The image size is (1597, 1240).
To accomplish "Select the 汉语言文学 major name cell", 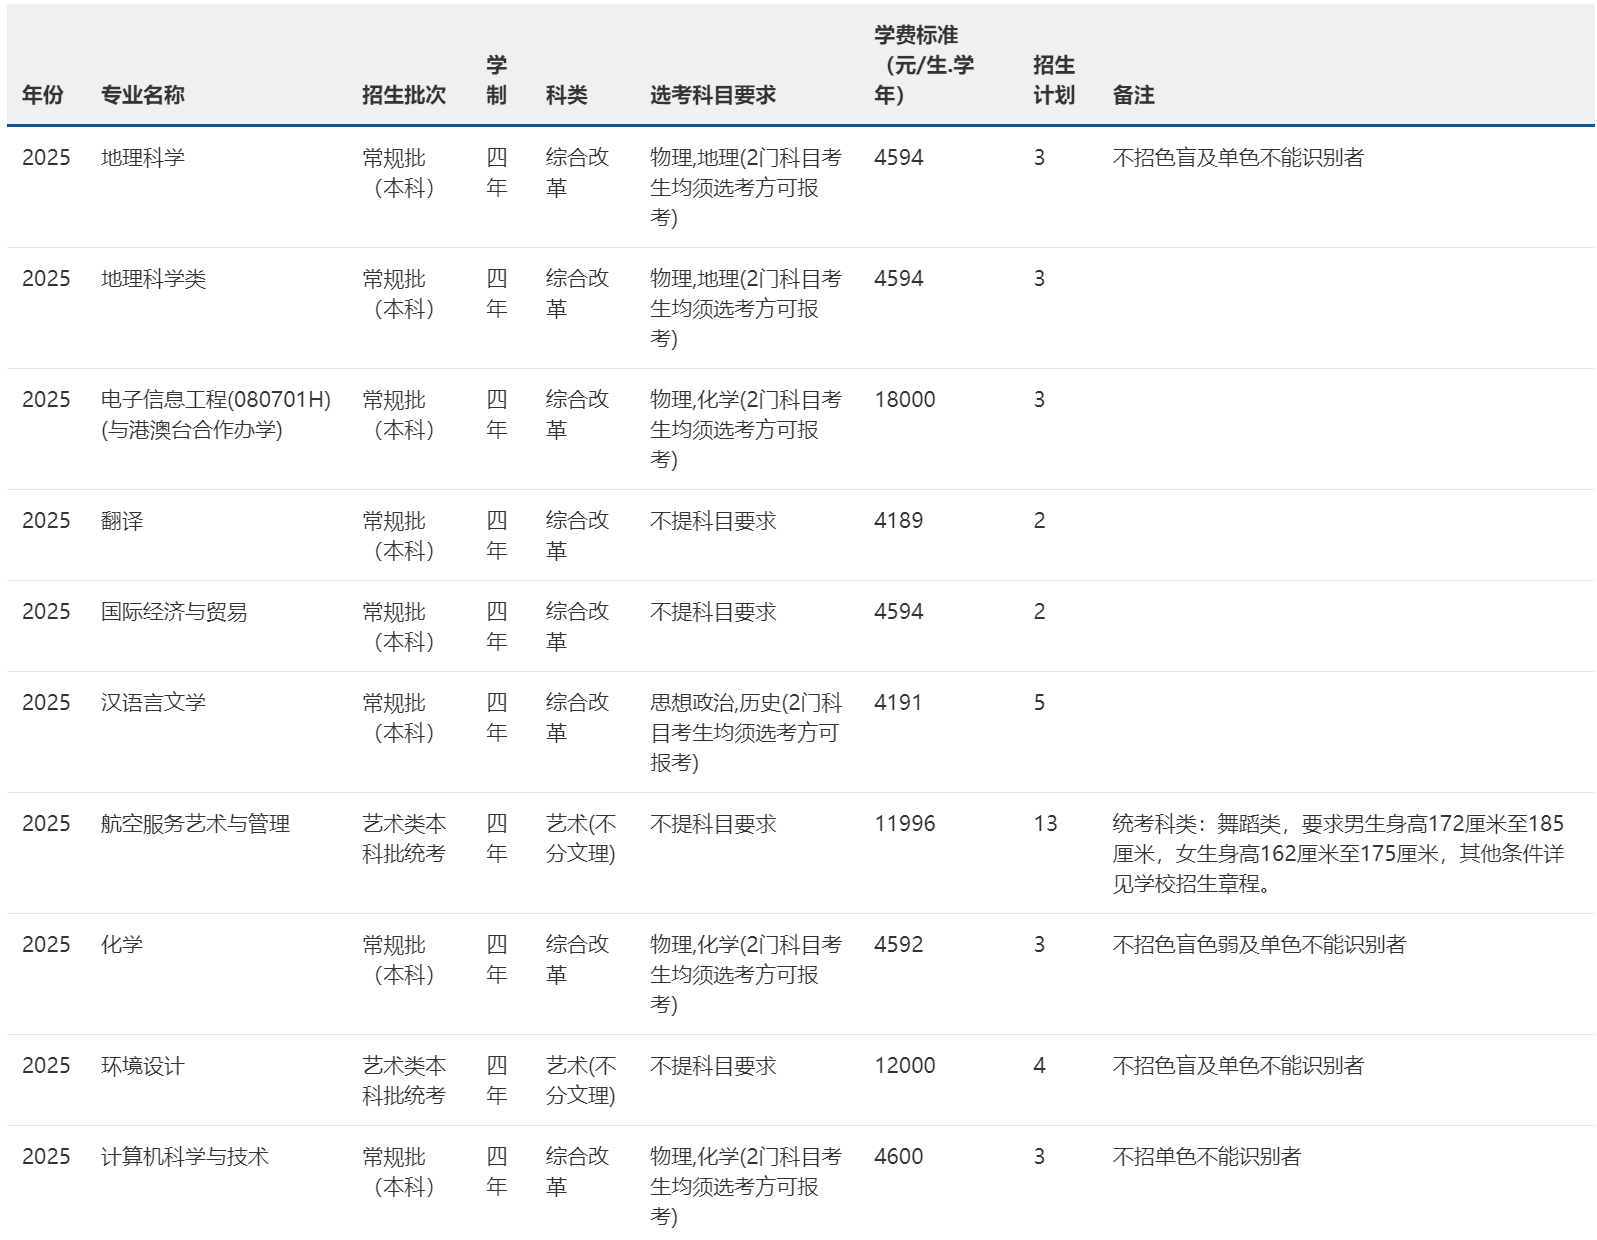I will (153, 703).
